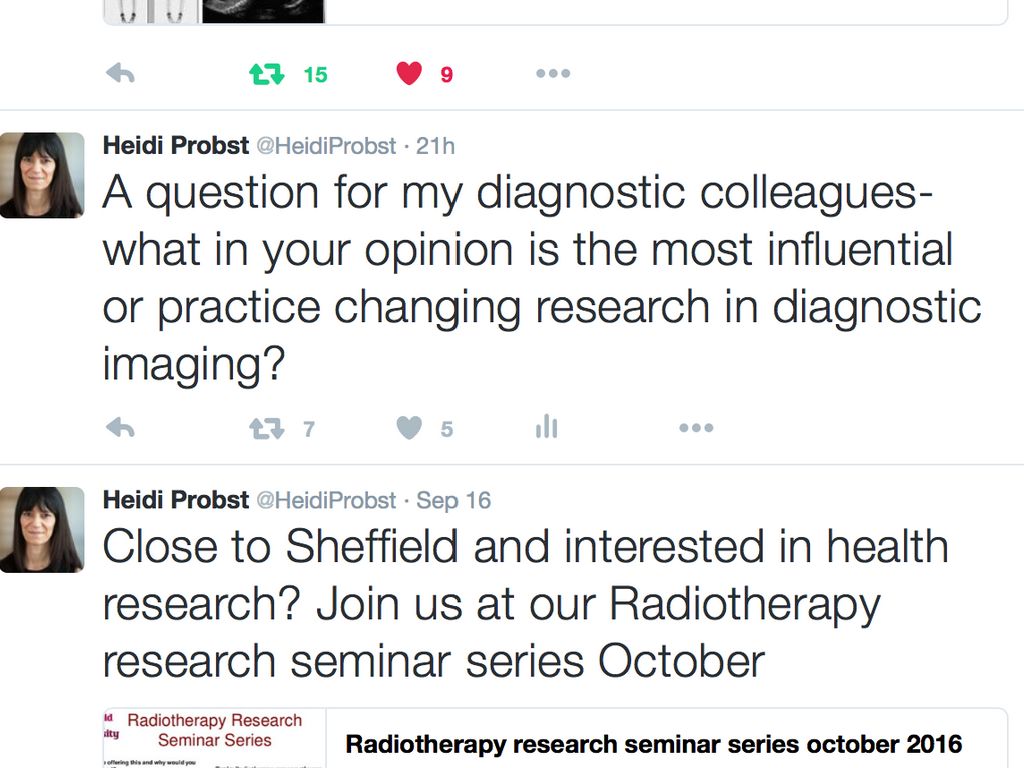Unlike the red heart with 9 likes
Viewport: 1024px width, 768px height.
409,73
